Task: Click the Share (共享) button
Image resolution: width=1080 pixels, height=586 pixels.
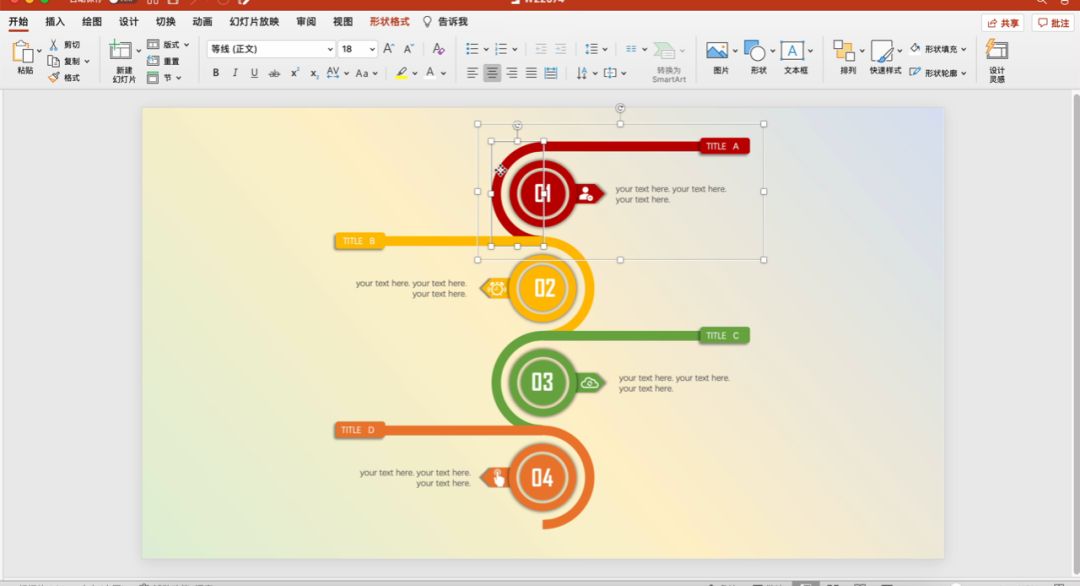Action: (x=1003, y=23)
